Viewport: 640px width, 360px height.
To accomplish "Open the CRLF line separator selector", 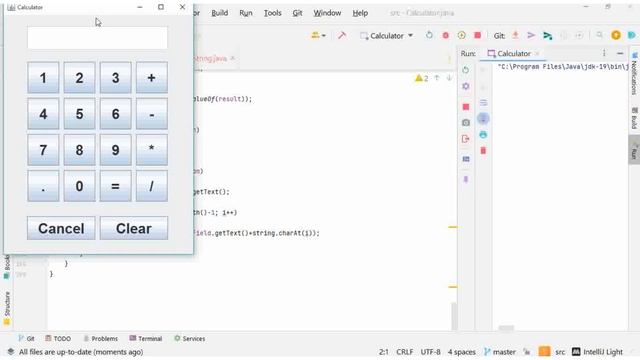I will tap(404, 352).
